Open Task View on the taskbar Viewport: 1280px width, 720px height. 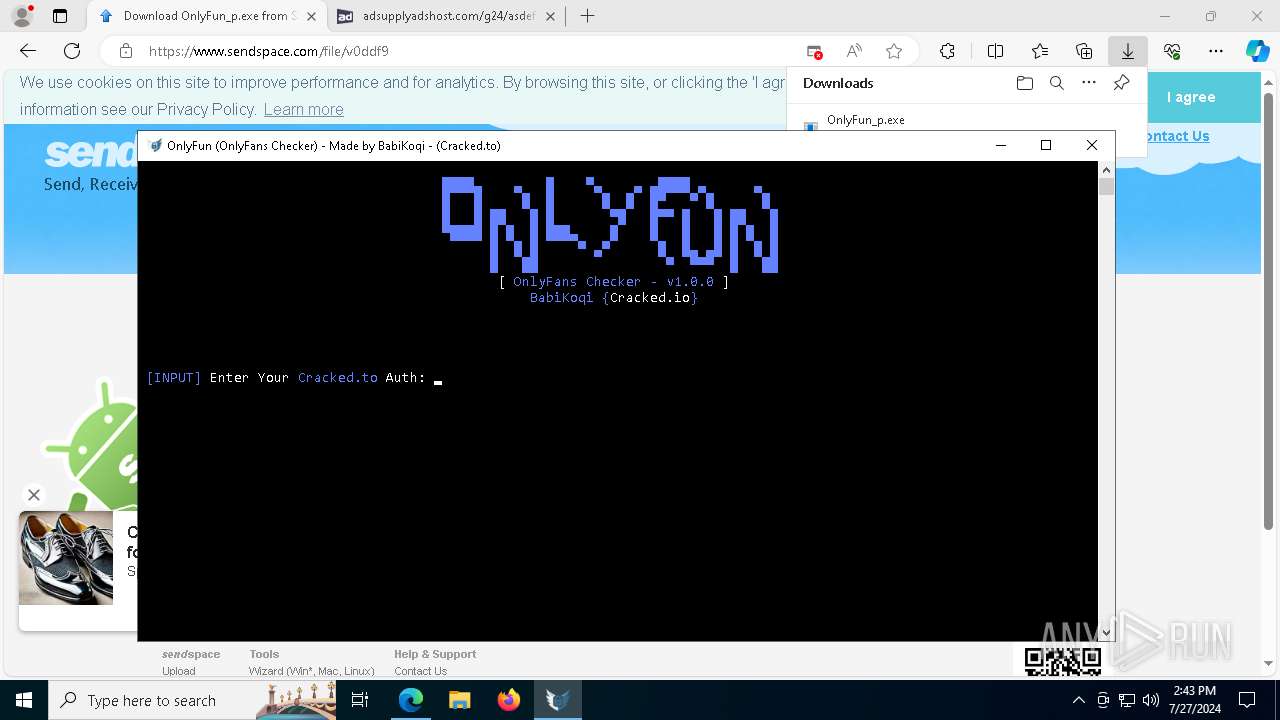(x=360, y=700)
